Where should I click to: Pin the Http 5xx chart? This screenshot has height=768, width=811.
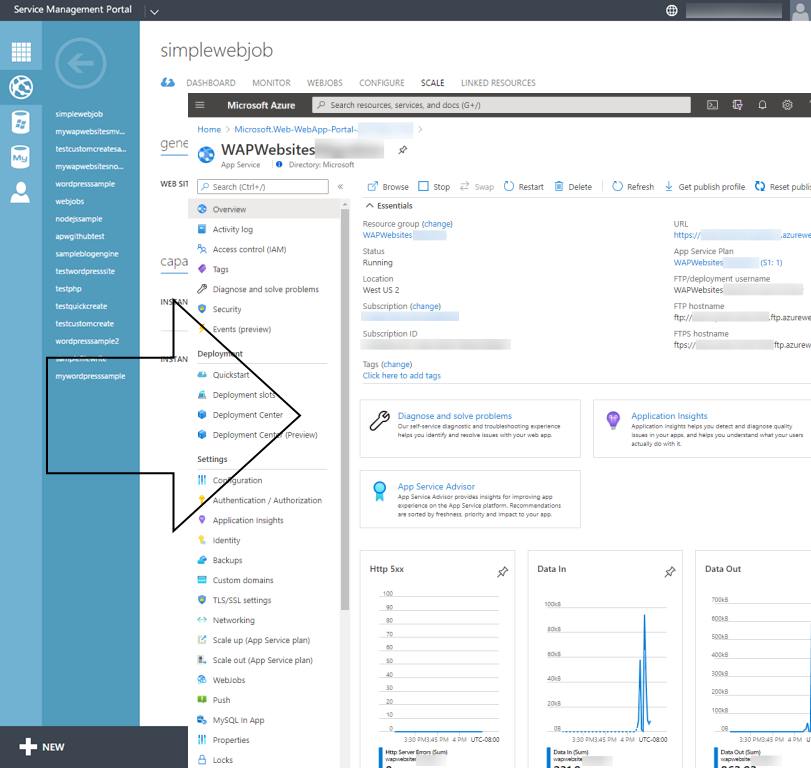(x=502, y=571)
